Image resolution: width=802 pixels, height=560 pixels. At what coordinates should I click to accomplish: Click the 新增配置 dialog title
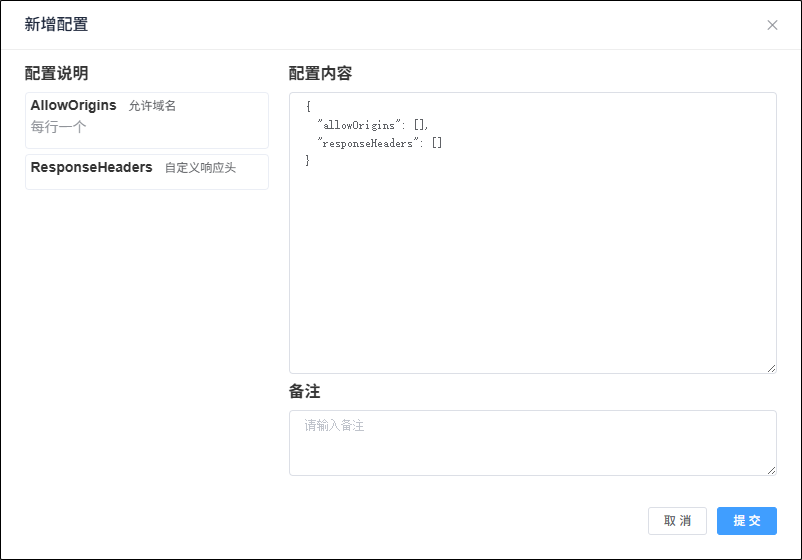coord(56,25)
